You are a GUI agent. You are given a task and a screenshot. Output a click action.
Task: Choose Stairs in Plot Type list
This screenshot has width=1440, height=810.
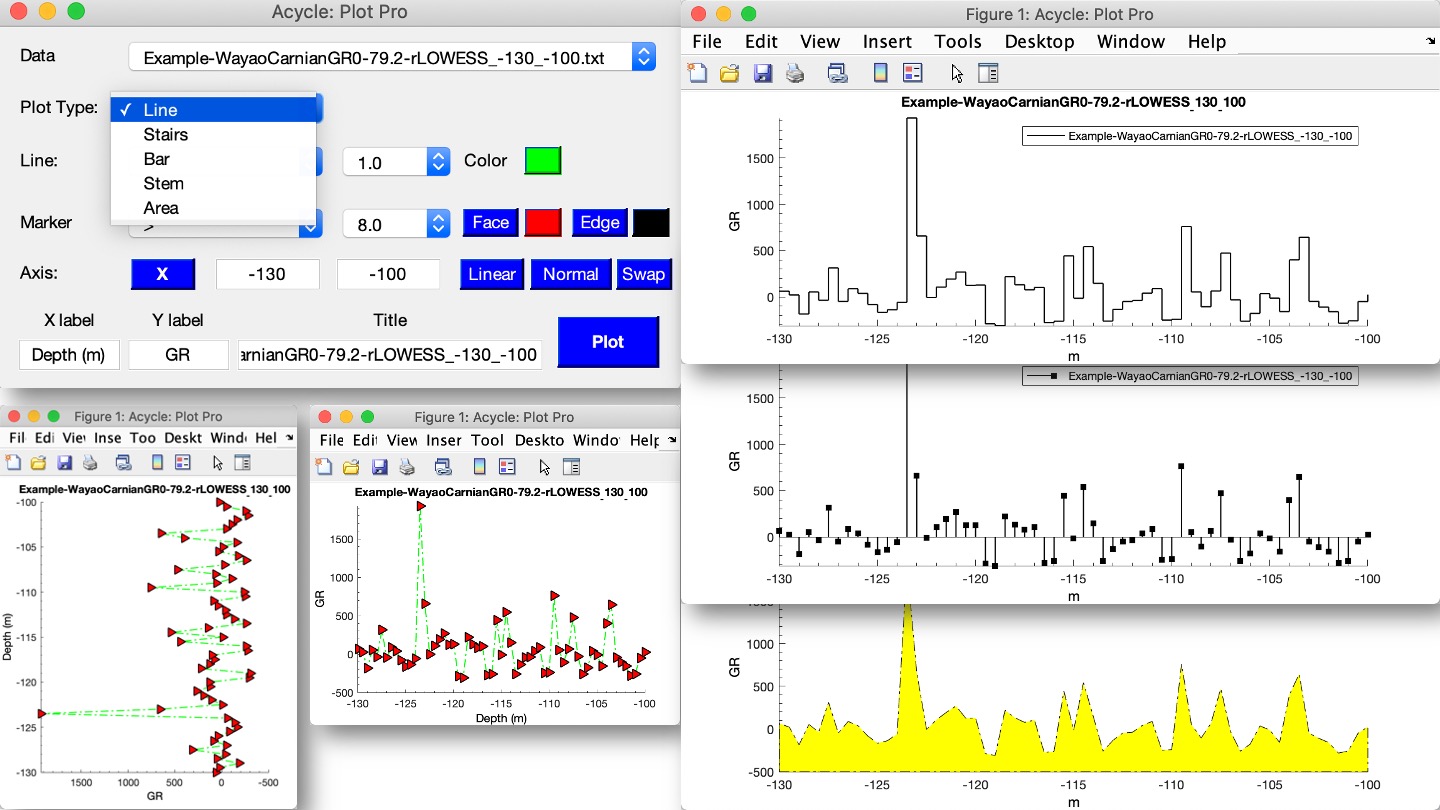click(x=213, y=134)
